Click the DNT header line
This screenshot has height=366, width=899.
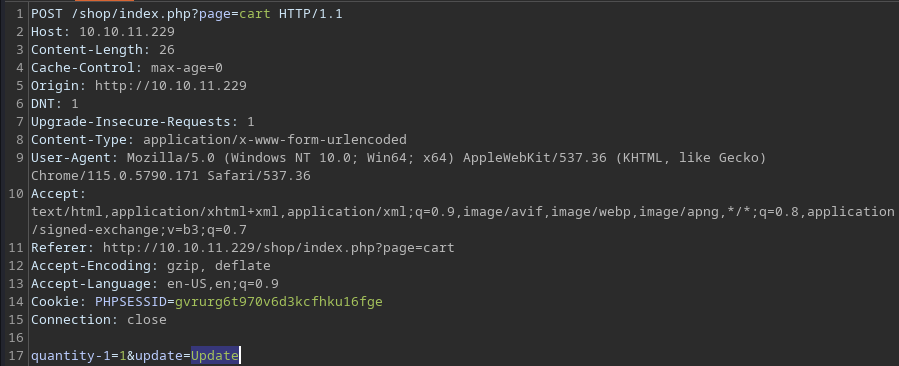coord(54,104)
